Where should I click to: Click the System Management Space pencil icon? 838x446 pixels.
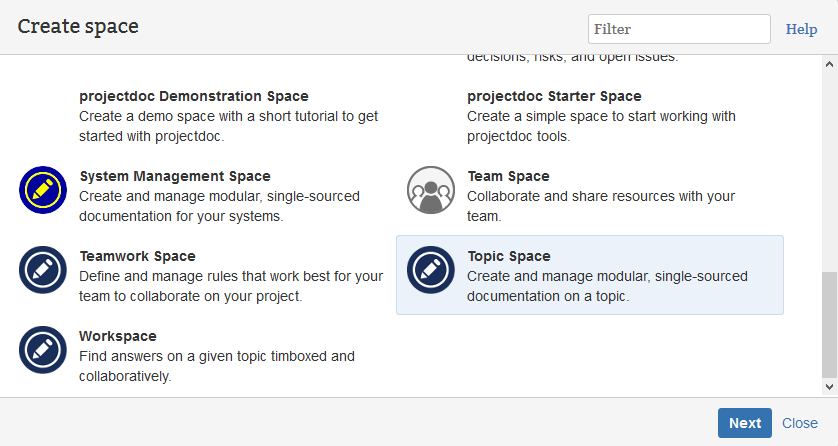pyautogui.click(x=43, y=190)
